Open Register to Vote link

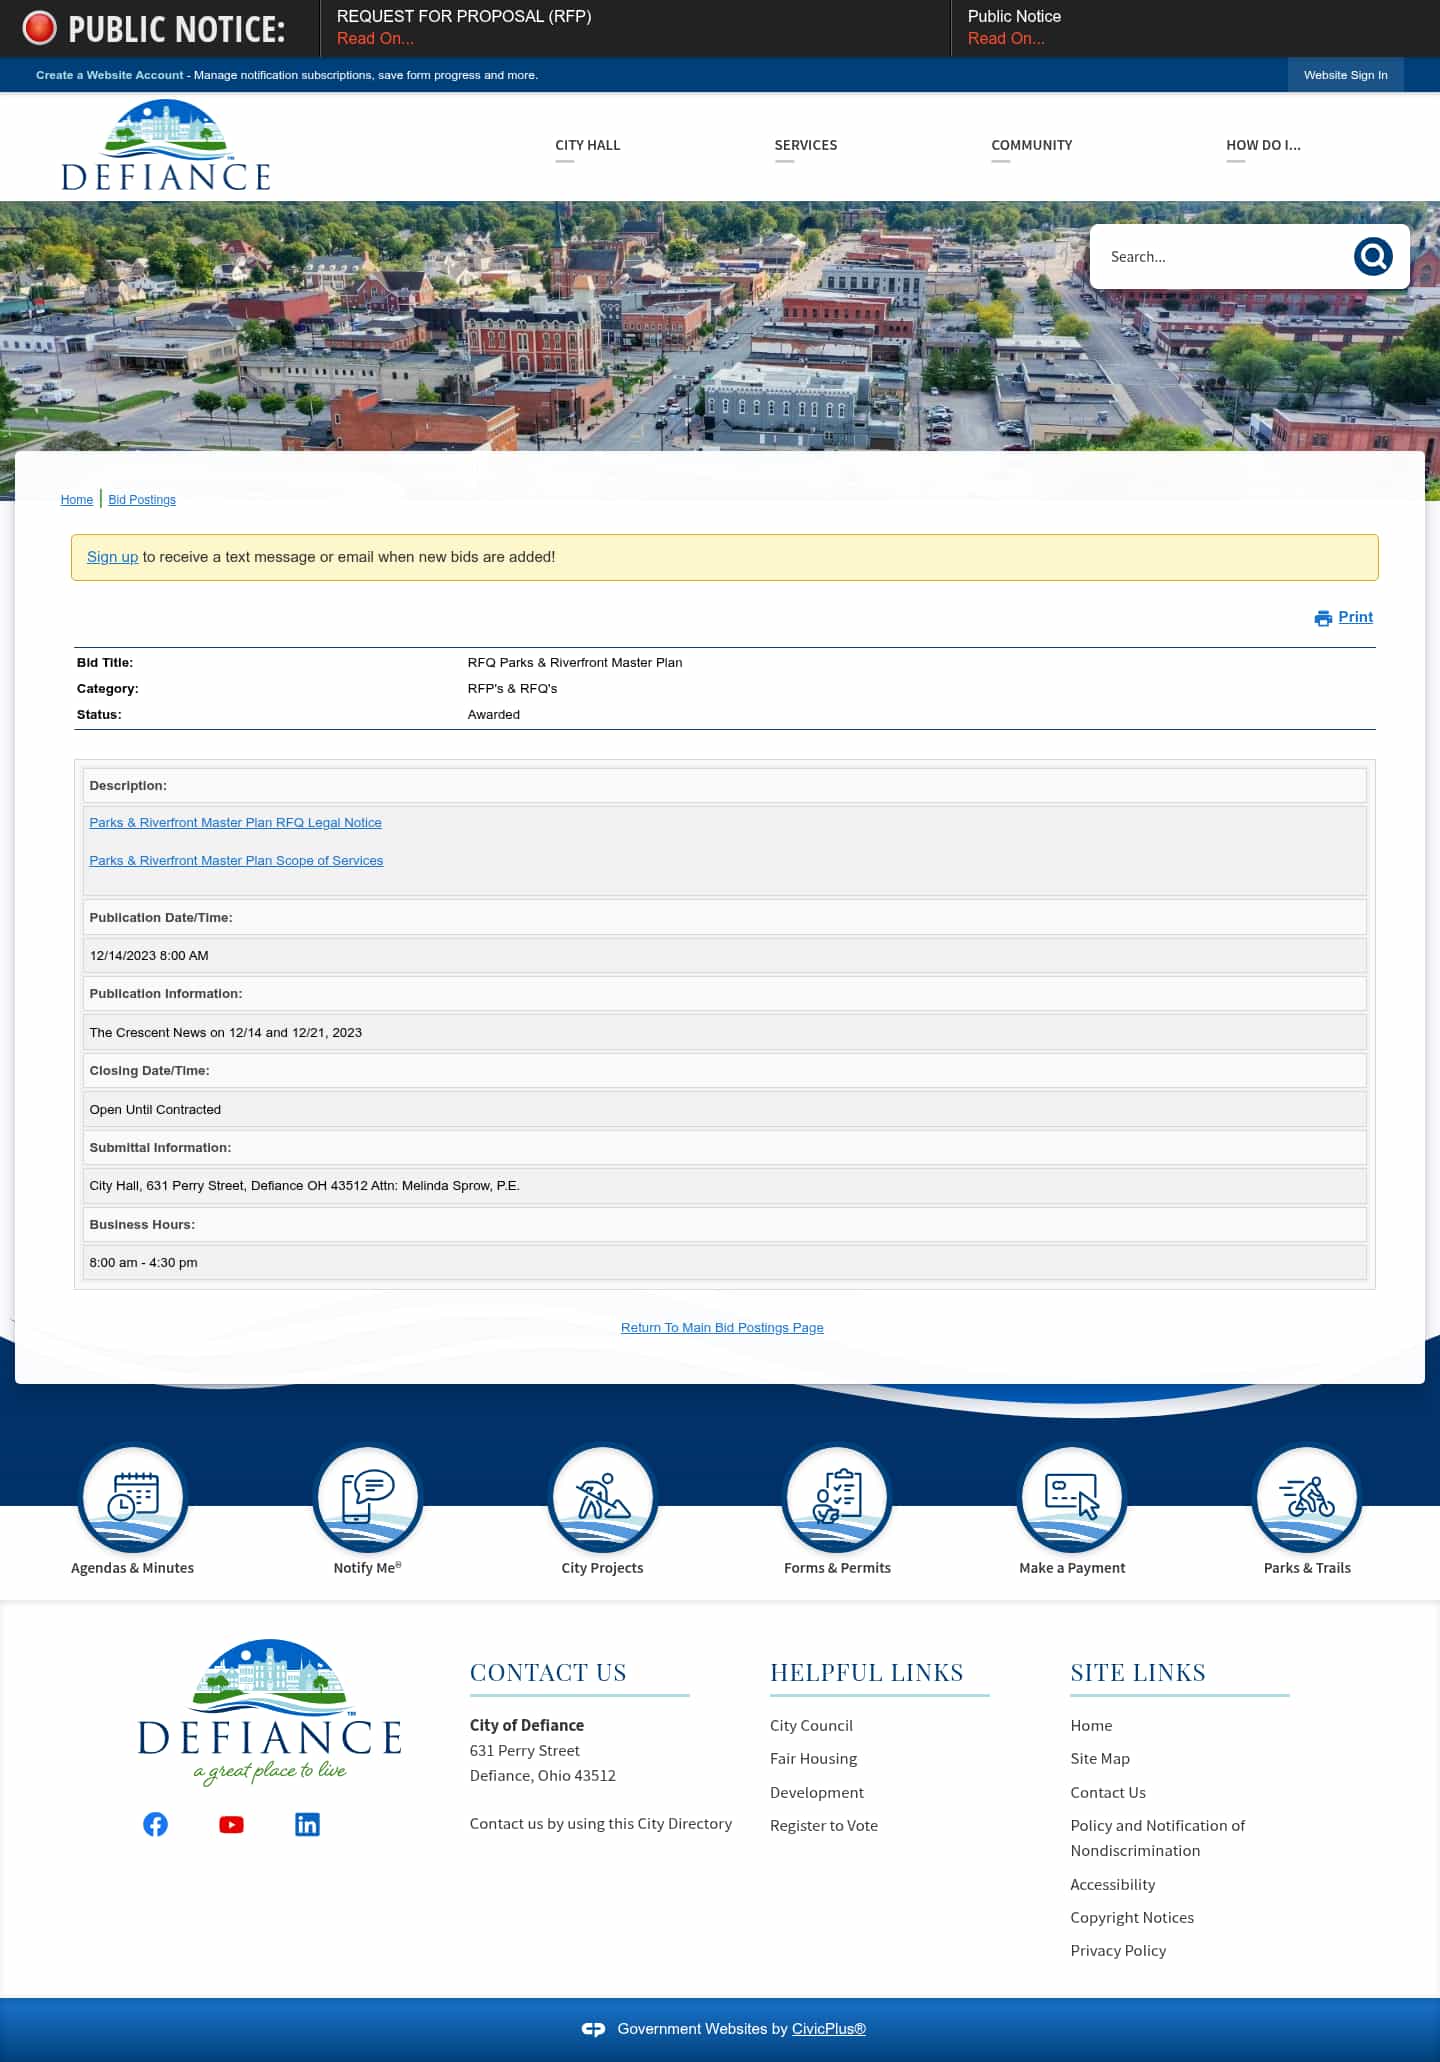pyautogui.click(x=824, y=1826)
